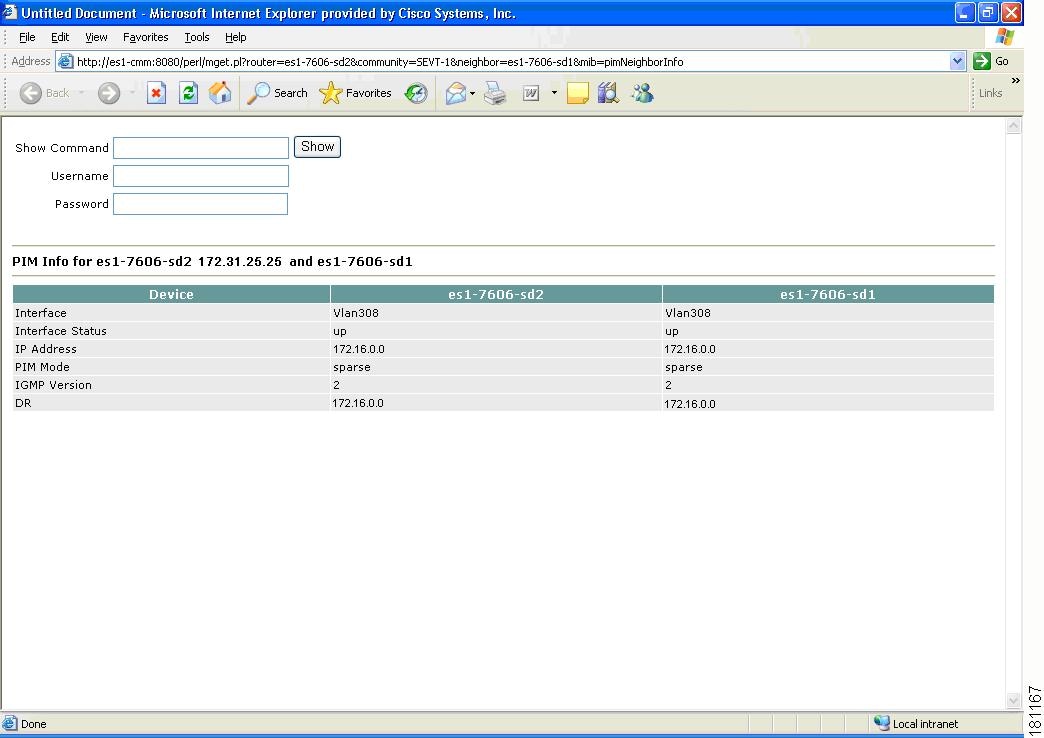Expand the Links toolbar chevron
Image resolution: width=1044 pixels, height=738 pixels.
coord(1018,83)
